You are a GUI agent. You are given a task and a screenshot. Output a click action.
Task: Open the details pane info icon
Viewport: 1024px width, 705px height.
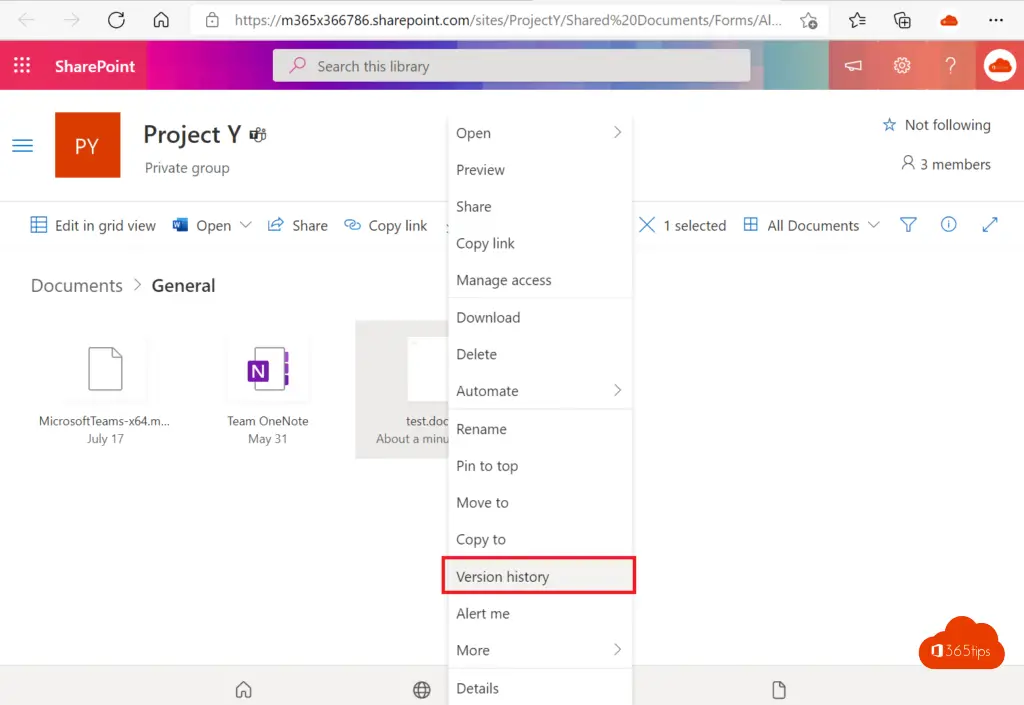point(948,225)
